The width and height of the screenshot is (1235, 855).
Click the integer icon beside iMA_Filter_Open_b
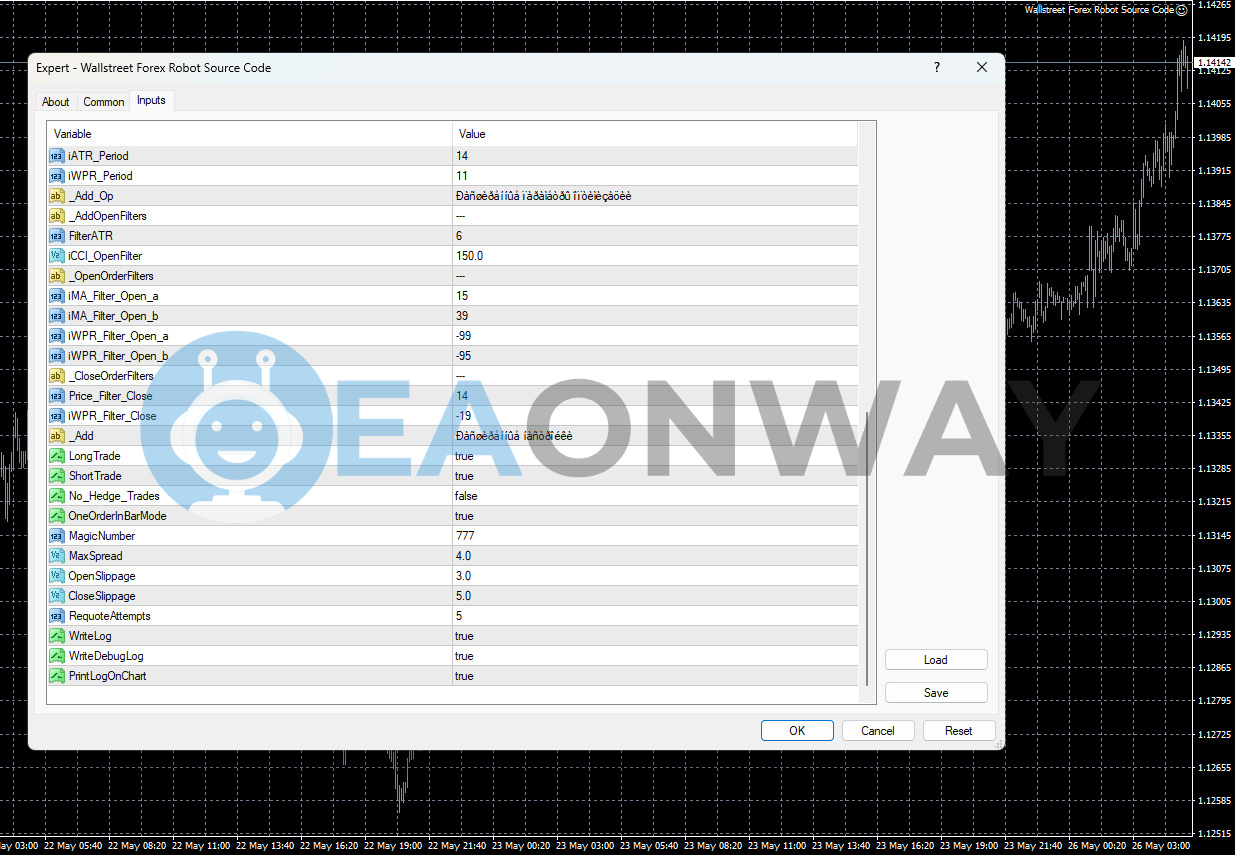pyautogui.click(x=57, y=316)
